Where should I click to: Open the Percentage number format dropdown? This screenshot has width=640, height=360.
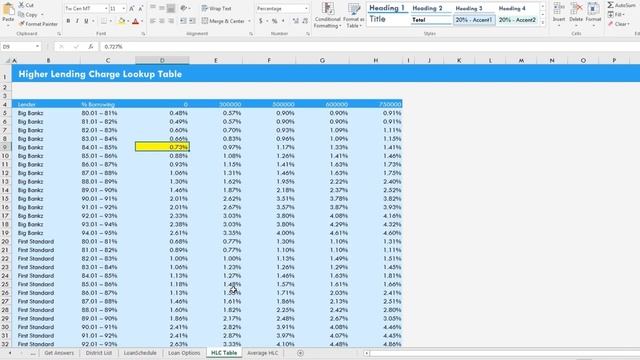point(306,9)
